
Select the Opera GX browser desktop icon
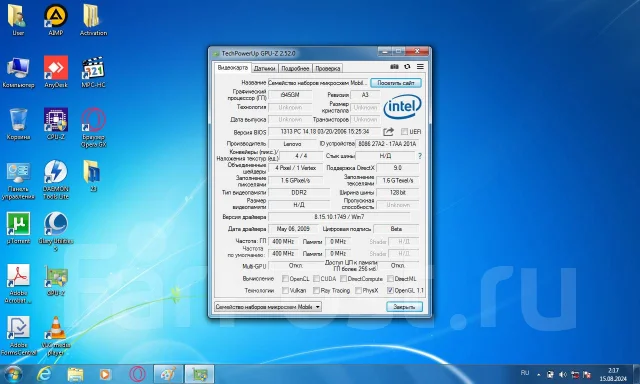click(x=93, y=128)
